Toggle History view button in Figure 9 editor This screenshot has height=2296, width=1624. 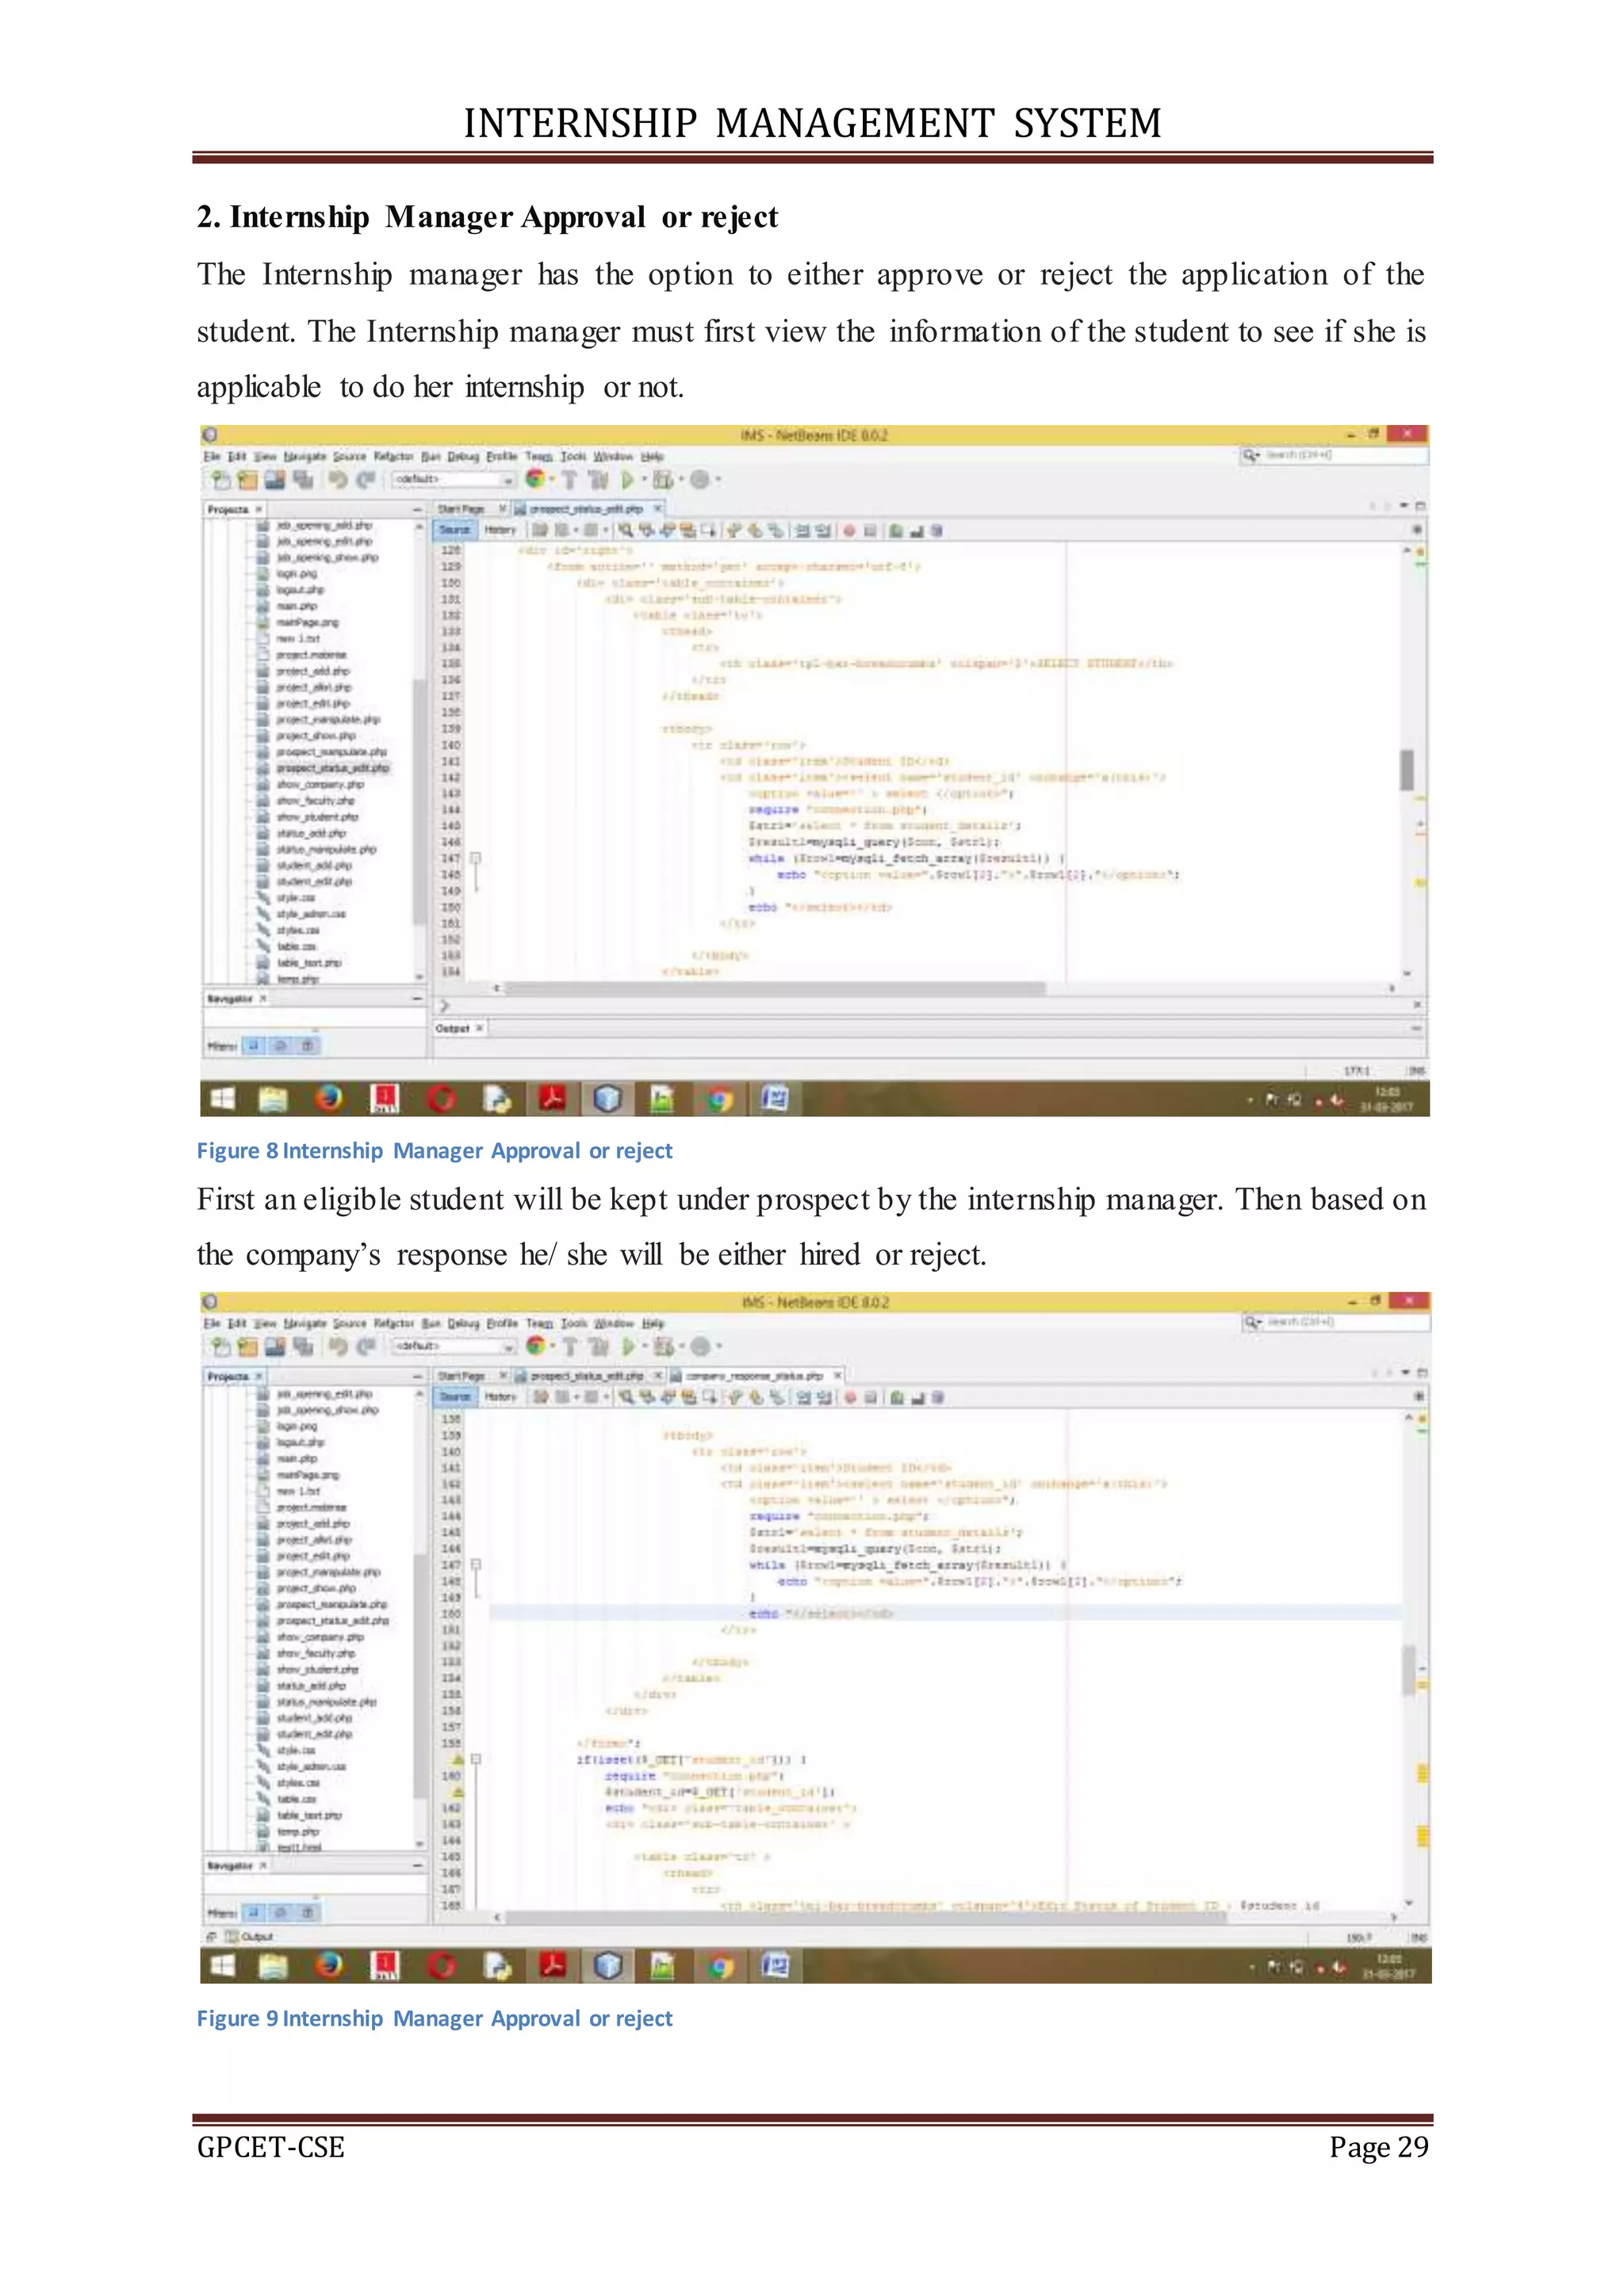point(500,1397)
